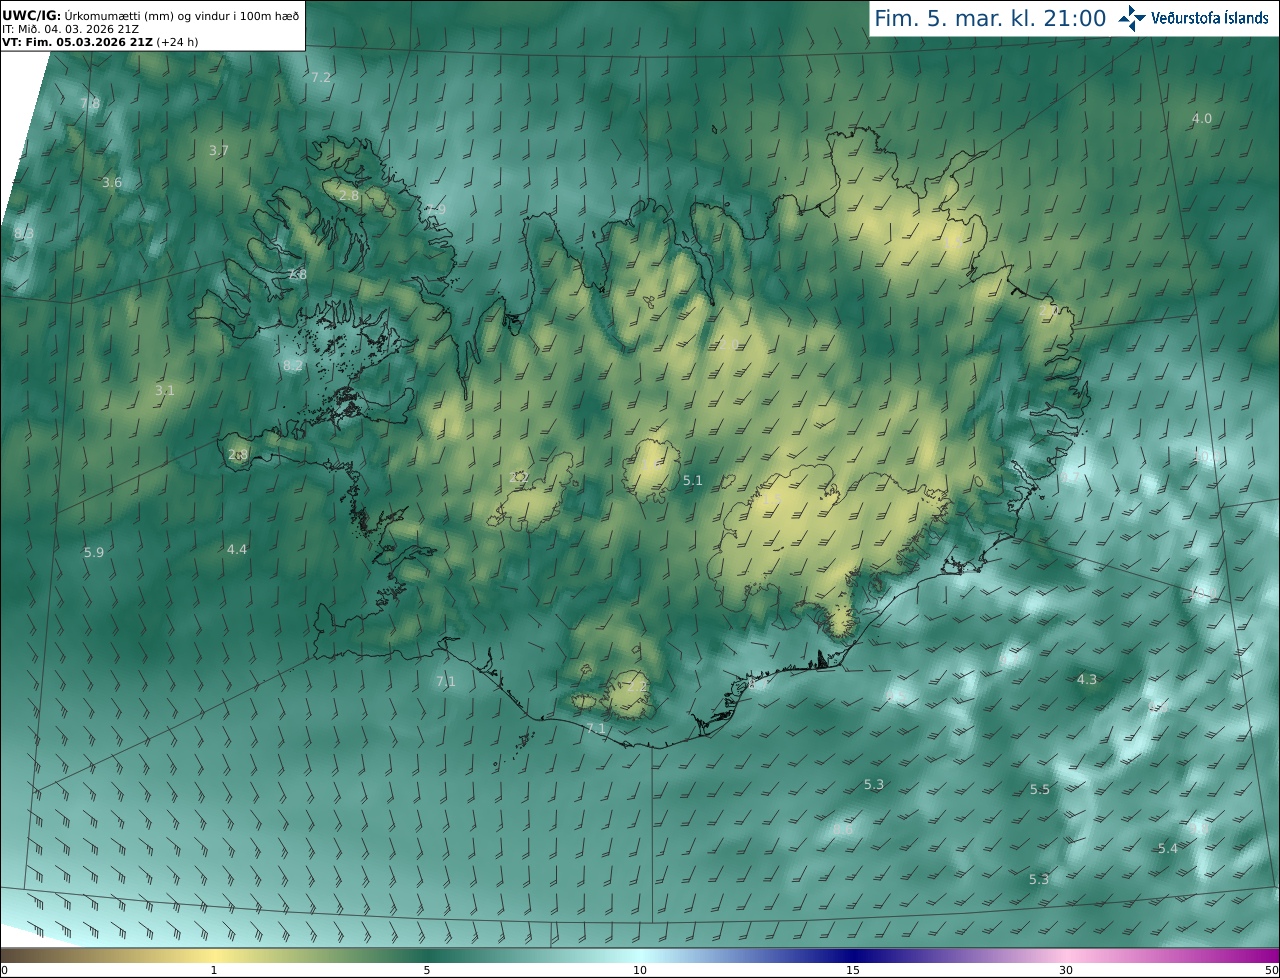1280x978 pixels.
Task: Select the 4.4 map value
Action: coord(237,550)
